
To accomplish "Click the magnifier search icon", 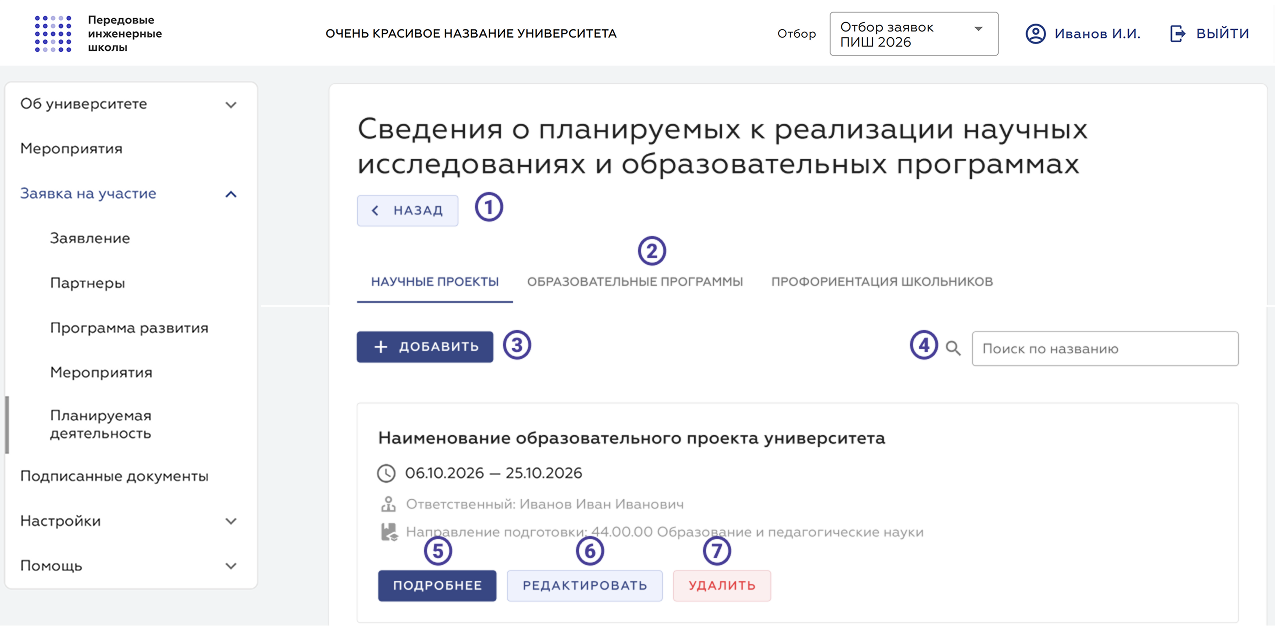I will [953, 348].
